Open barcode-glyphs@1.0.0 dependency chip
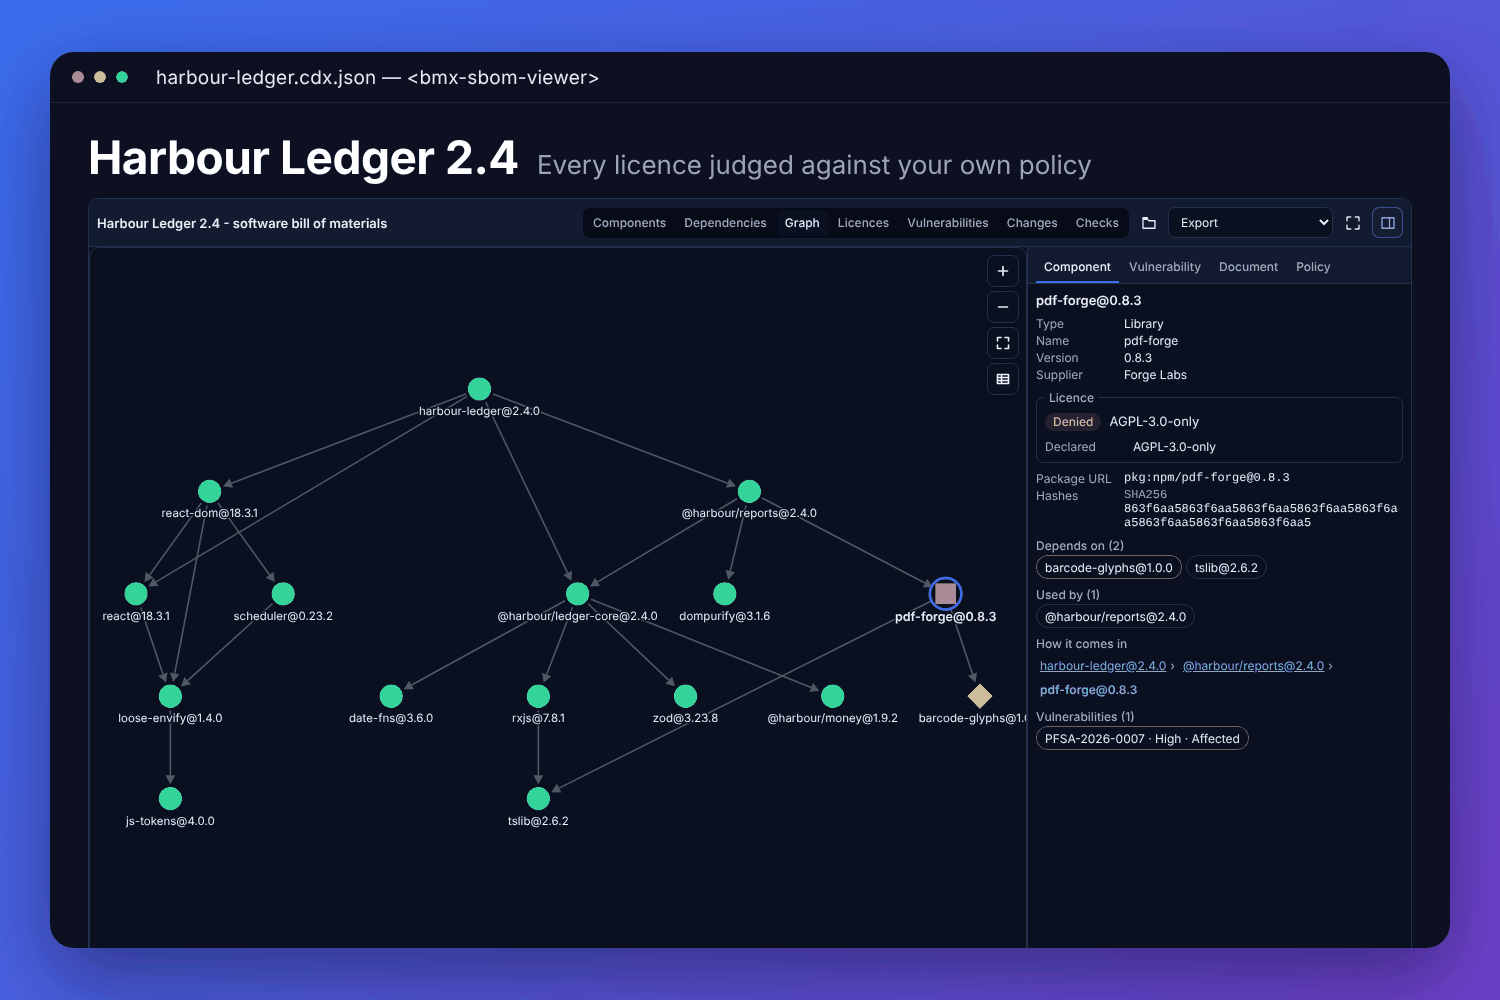 (1108, 568)
